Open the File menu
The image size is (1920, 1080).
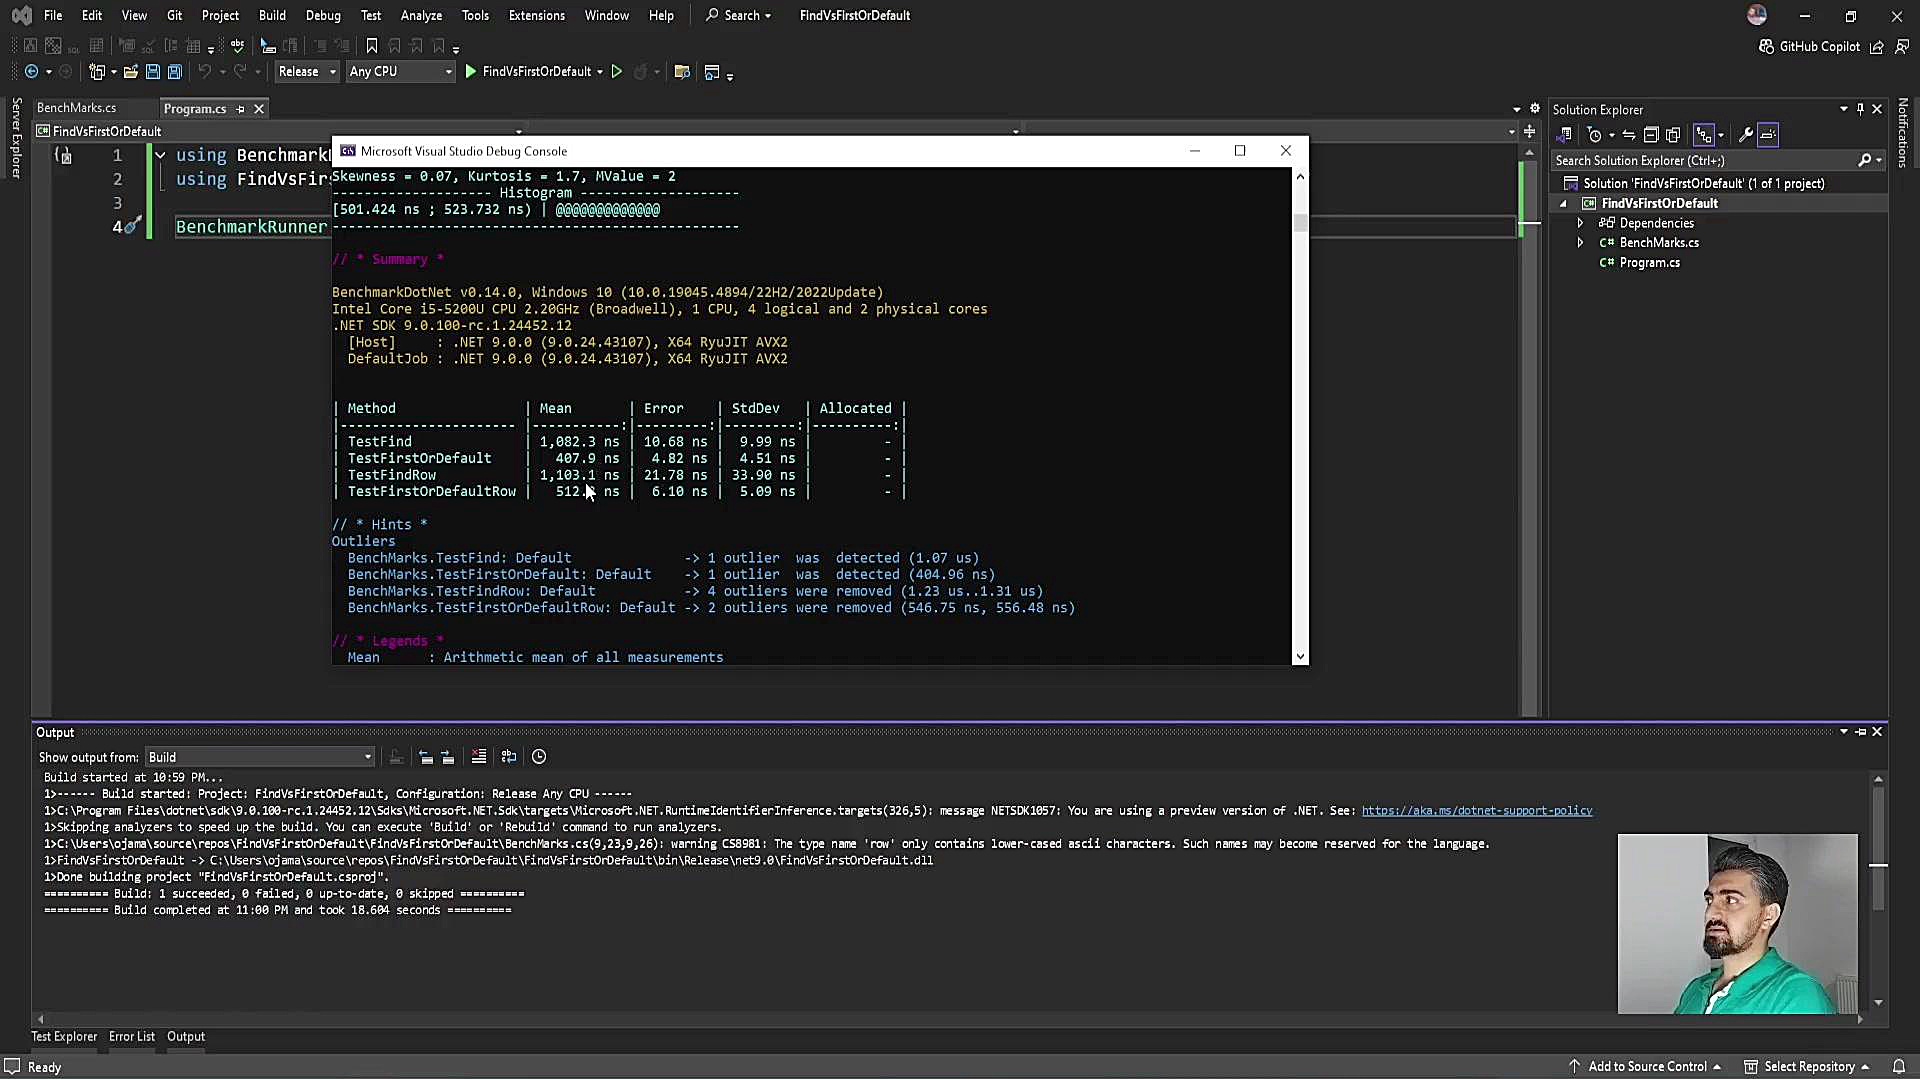53,15
